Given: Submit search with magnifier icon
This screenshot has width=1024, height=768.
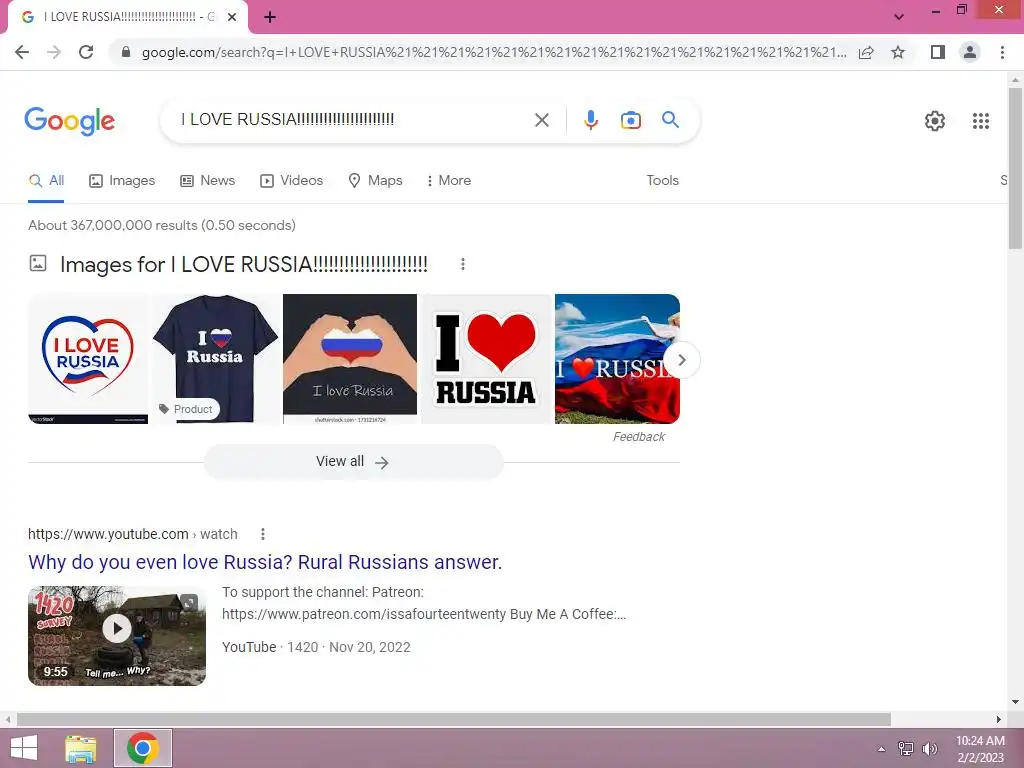Looking at the screenshot, I should tap(670, 120).
